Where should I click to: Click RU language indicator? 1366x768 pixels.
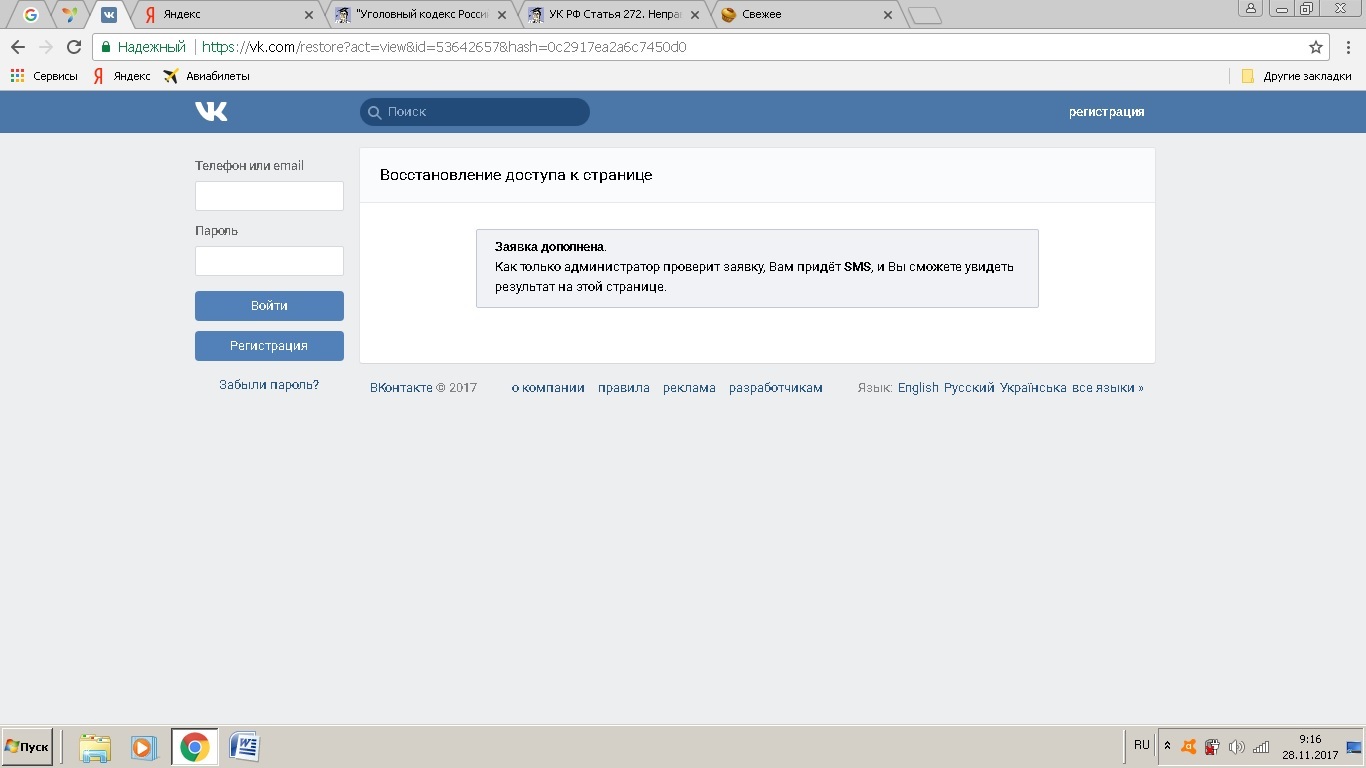[x=1142, y=745]
